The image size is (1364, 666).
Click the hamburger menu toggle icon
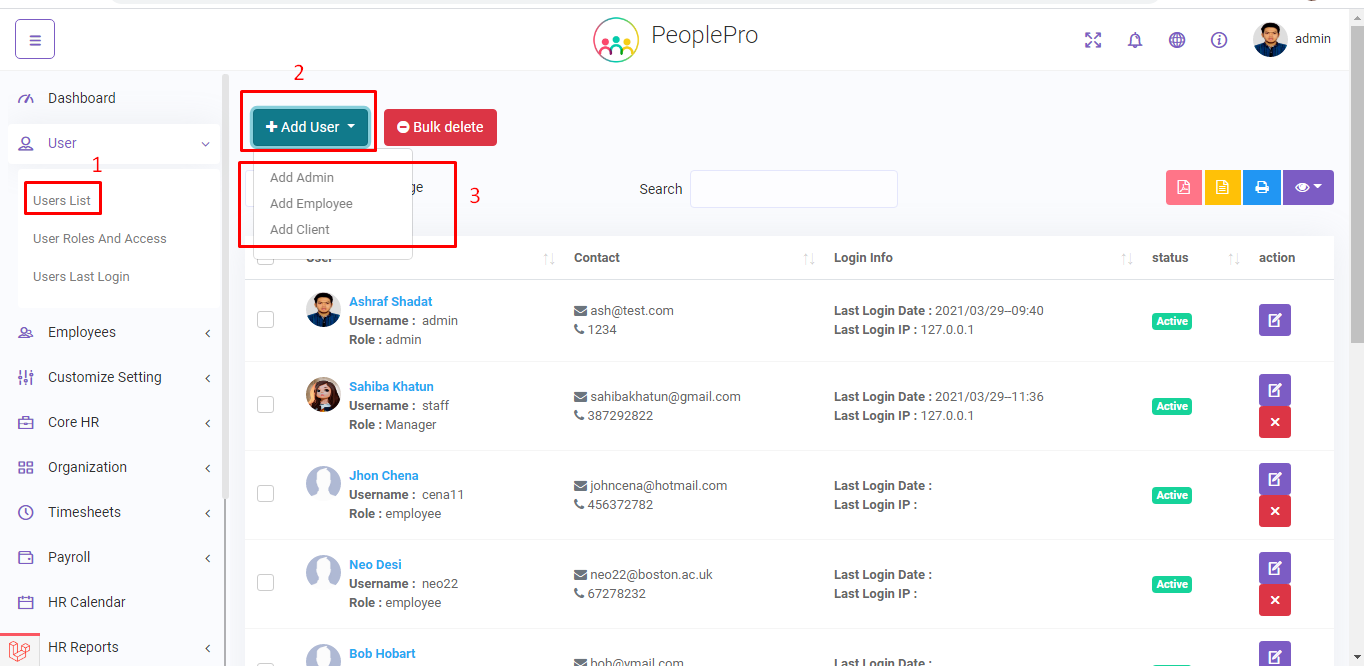click(x=35, y=40)
